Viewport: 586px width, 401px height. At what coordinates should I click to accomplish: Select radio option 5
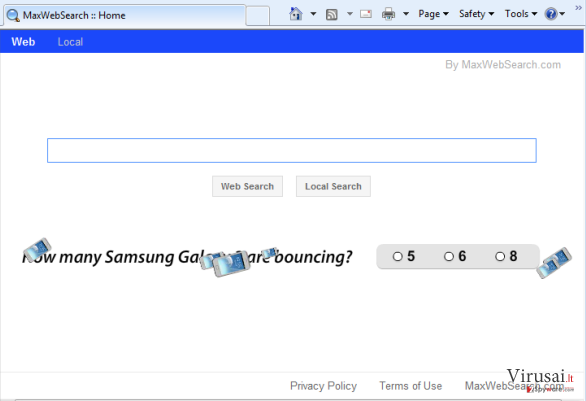398,256
